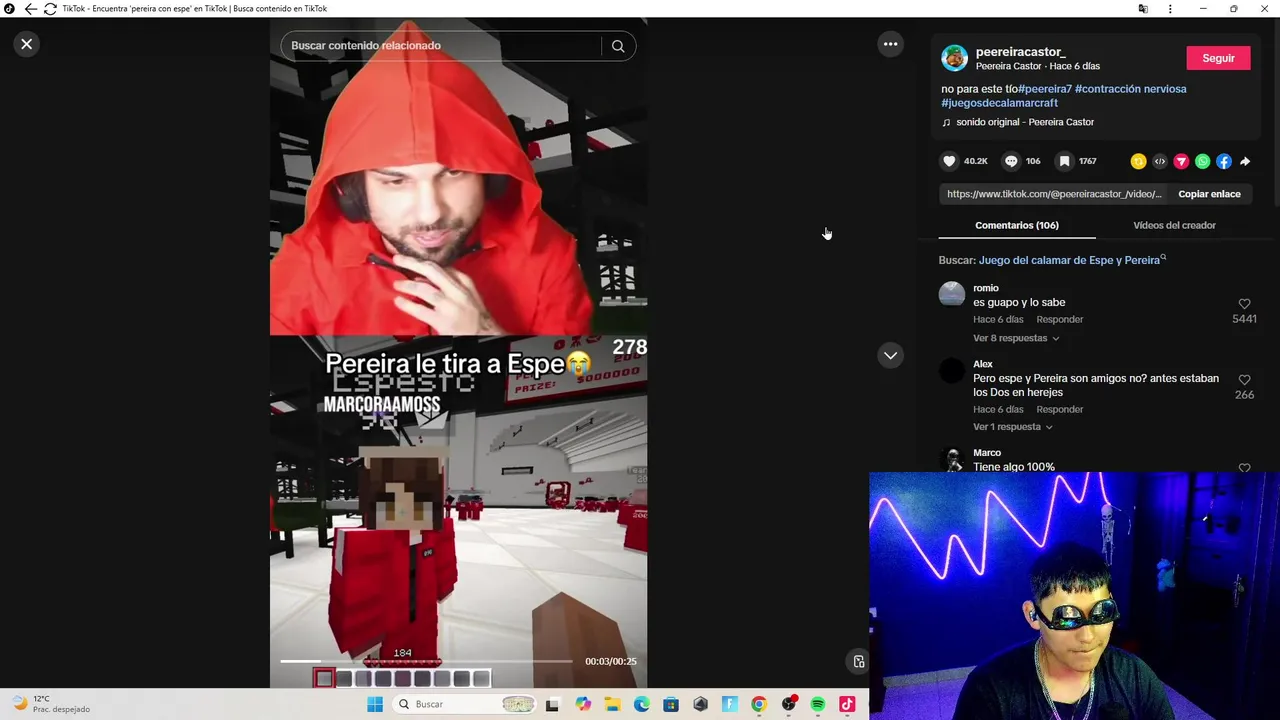This screenshot has height=720, width=1280.
Task: Switch to 'Videos del creador' tab
Action: (1174, 225)
